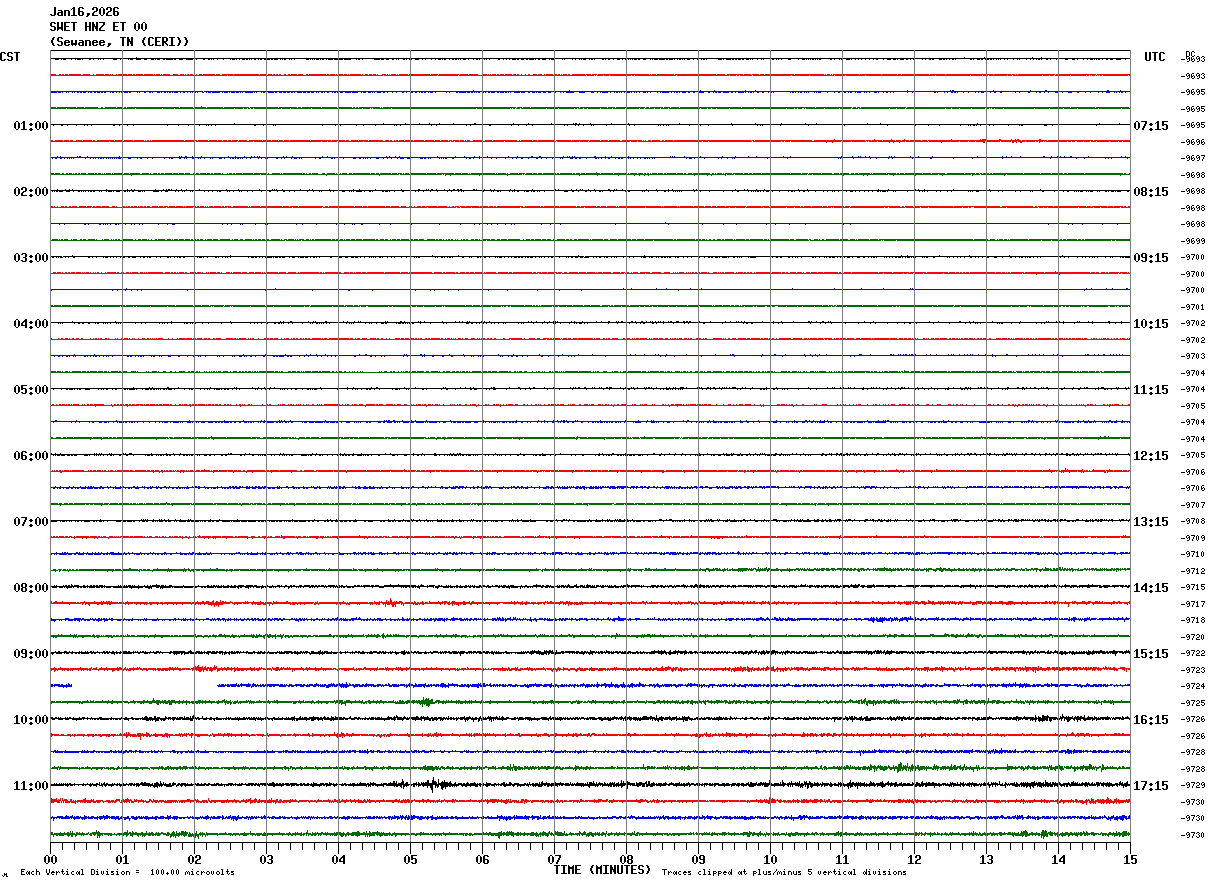The height and width of the screenshot is (886, 1210).
Task: Click the Each Vertical Division scale note
Action: click(127, 873)
